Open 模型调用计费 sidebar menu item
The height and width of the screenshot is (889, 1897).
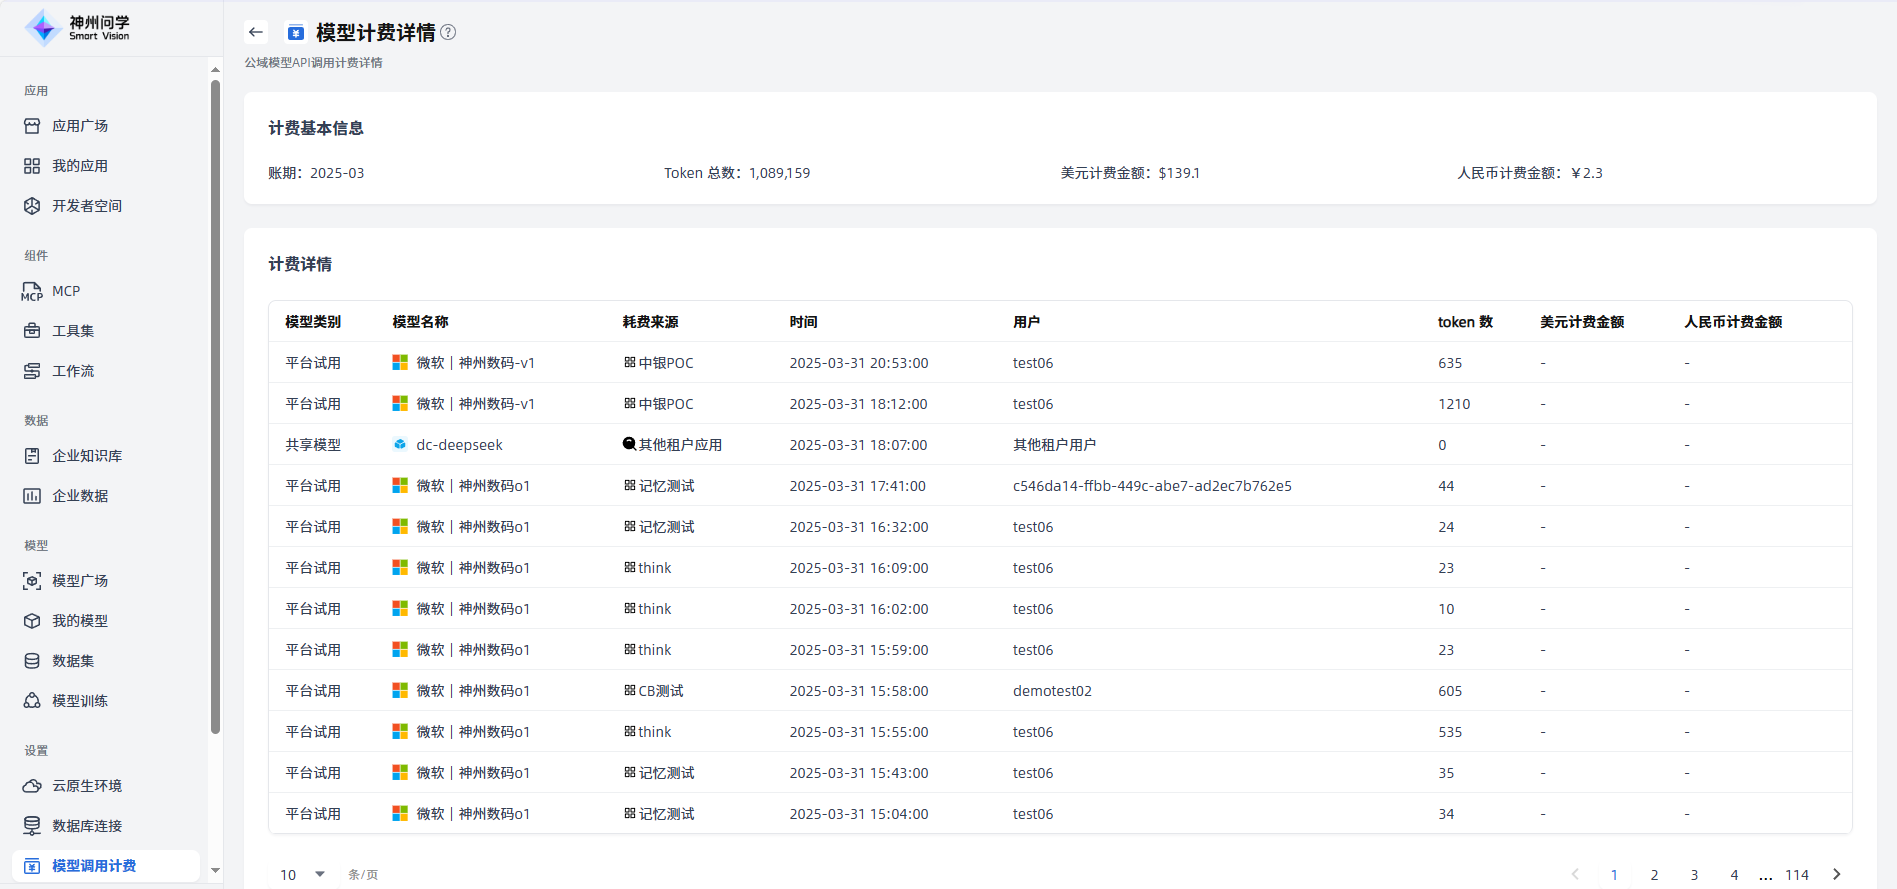point(94,866)
